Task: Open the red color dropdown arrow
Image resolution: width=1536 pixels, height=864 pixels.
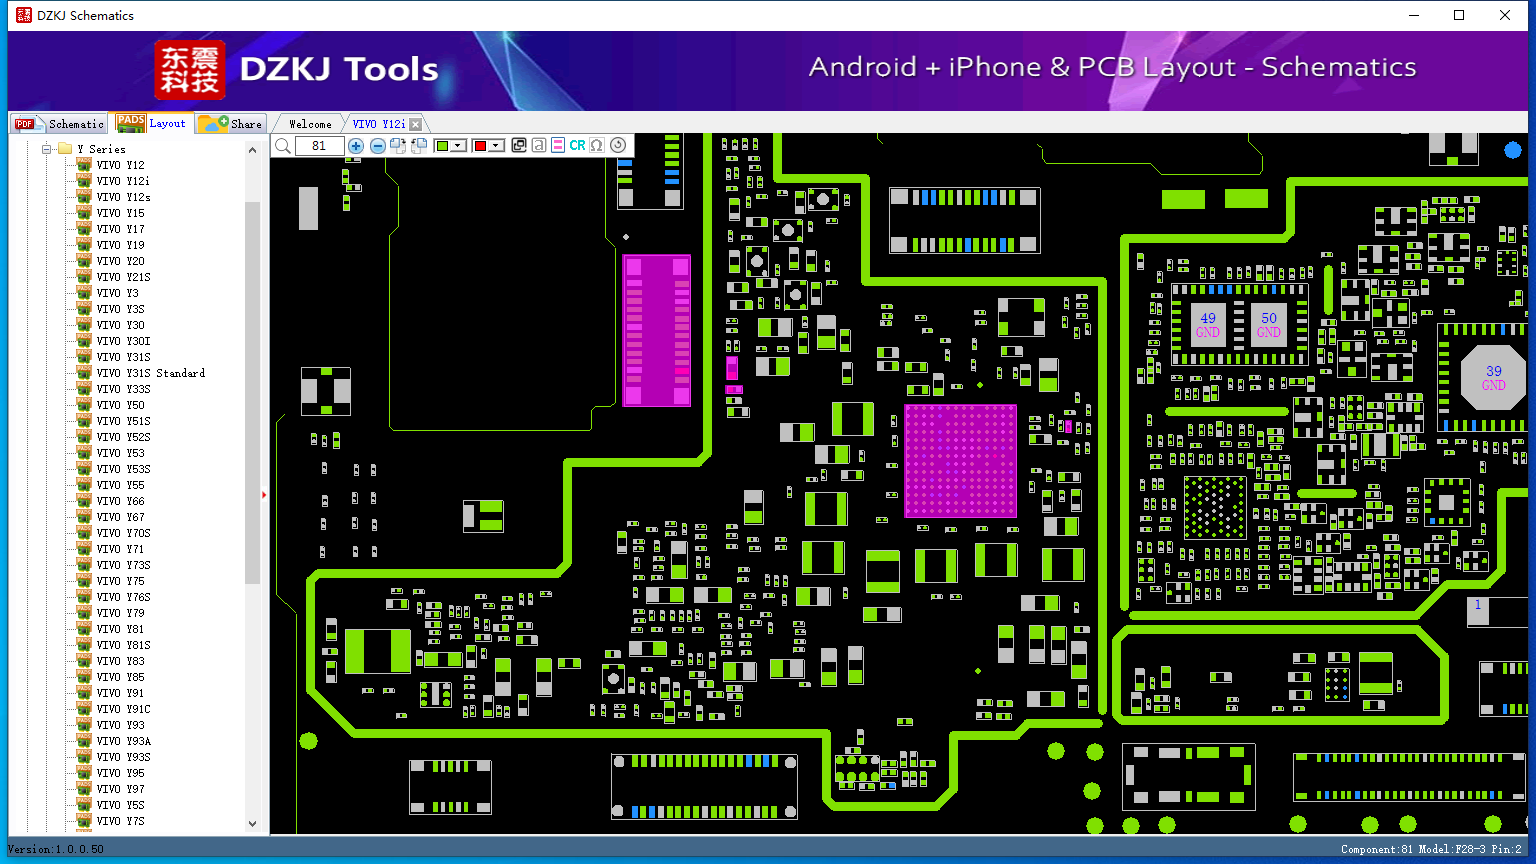Action: coord(496,146)
